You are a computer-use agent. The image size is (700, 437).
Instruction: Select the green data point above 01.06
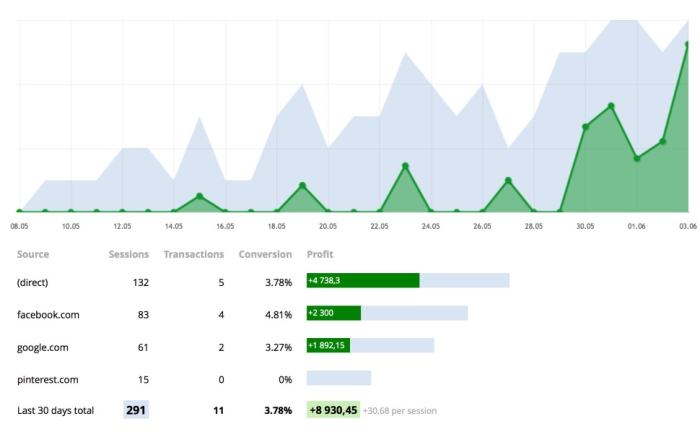point(637,158)
